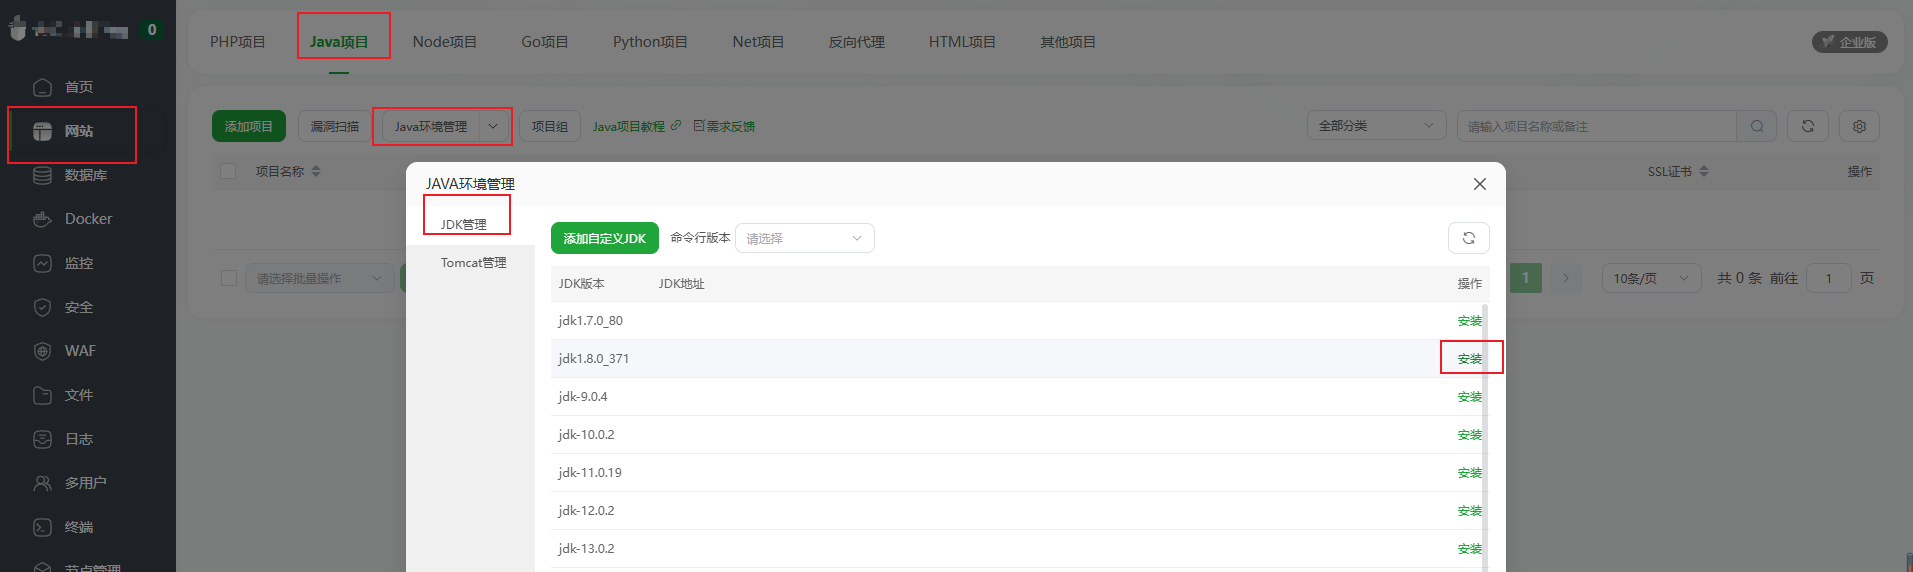This screenshot has height=572, width=1913.
Task: Click the settings gear icon at top right
Action: pos(1859,126)
